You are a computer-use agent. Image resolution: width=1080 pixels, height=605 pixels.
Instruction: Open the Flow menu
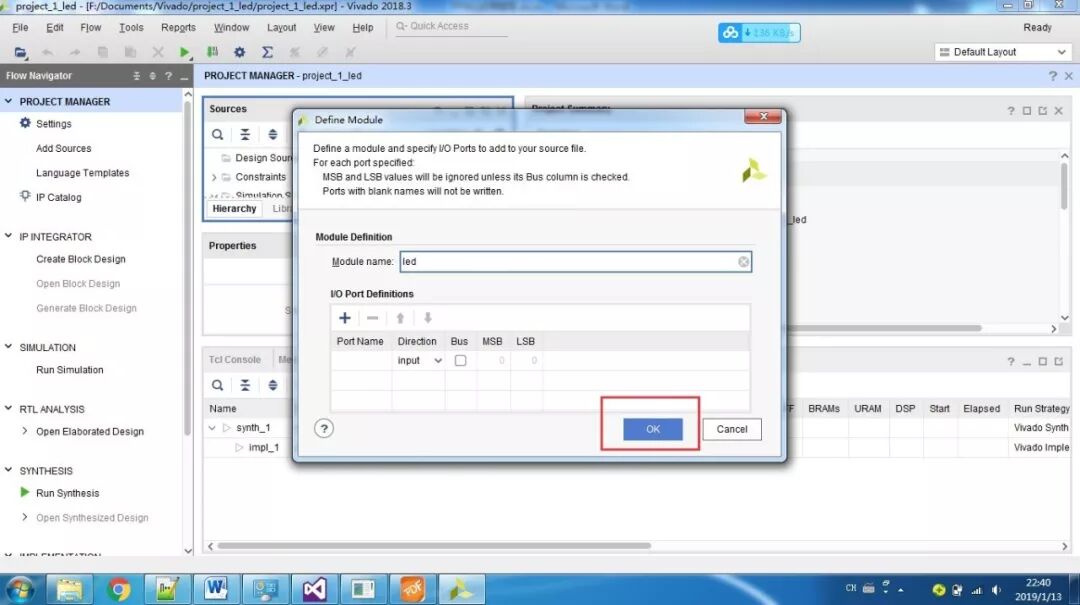[90, 28]
